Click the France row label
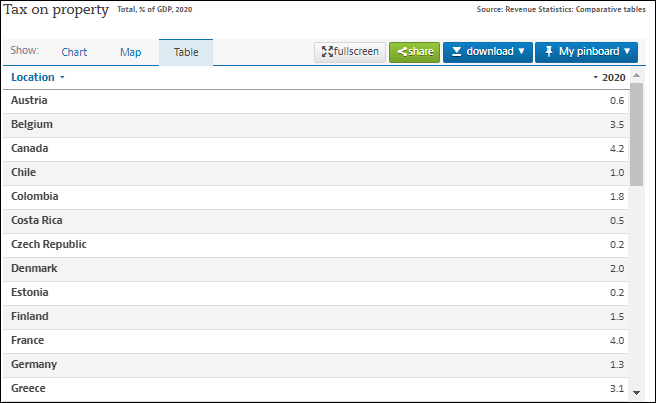The width and height of the screenshot is (656, 403). [x=28, y=340]
